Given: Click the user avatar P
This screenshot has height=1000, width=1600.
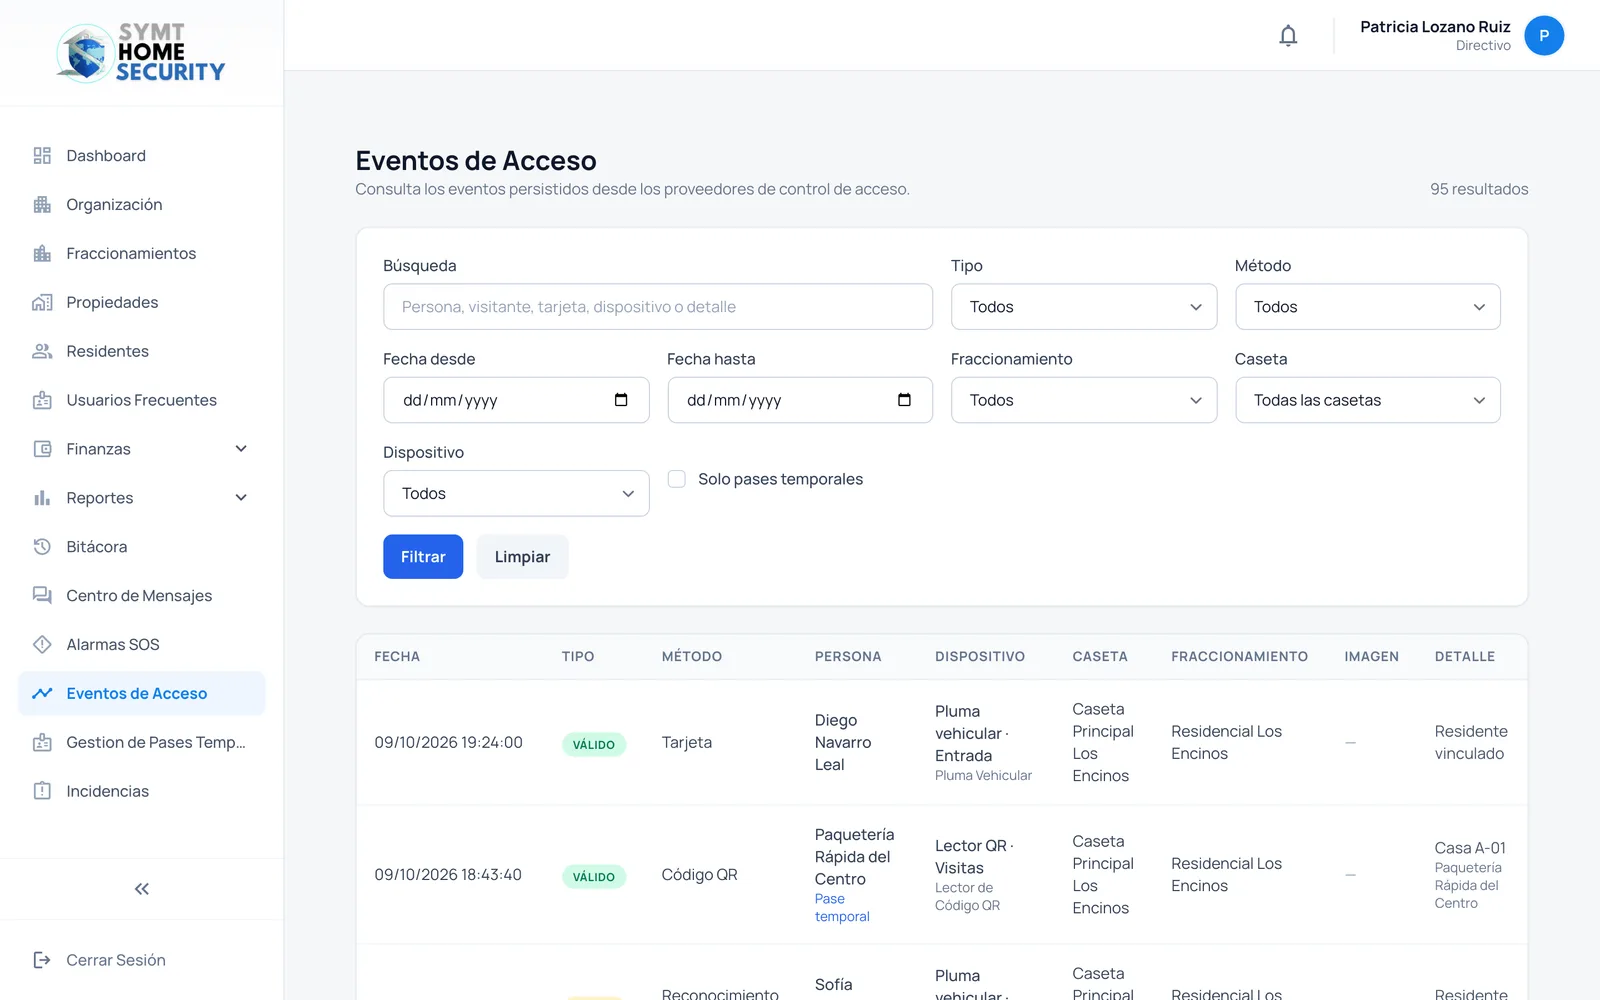Looking at the screenshot, I should 1544,36.
